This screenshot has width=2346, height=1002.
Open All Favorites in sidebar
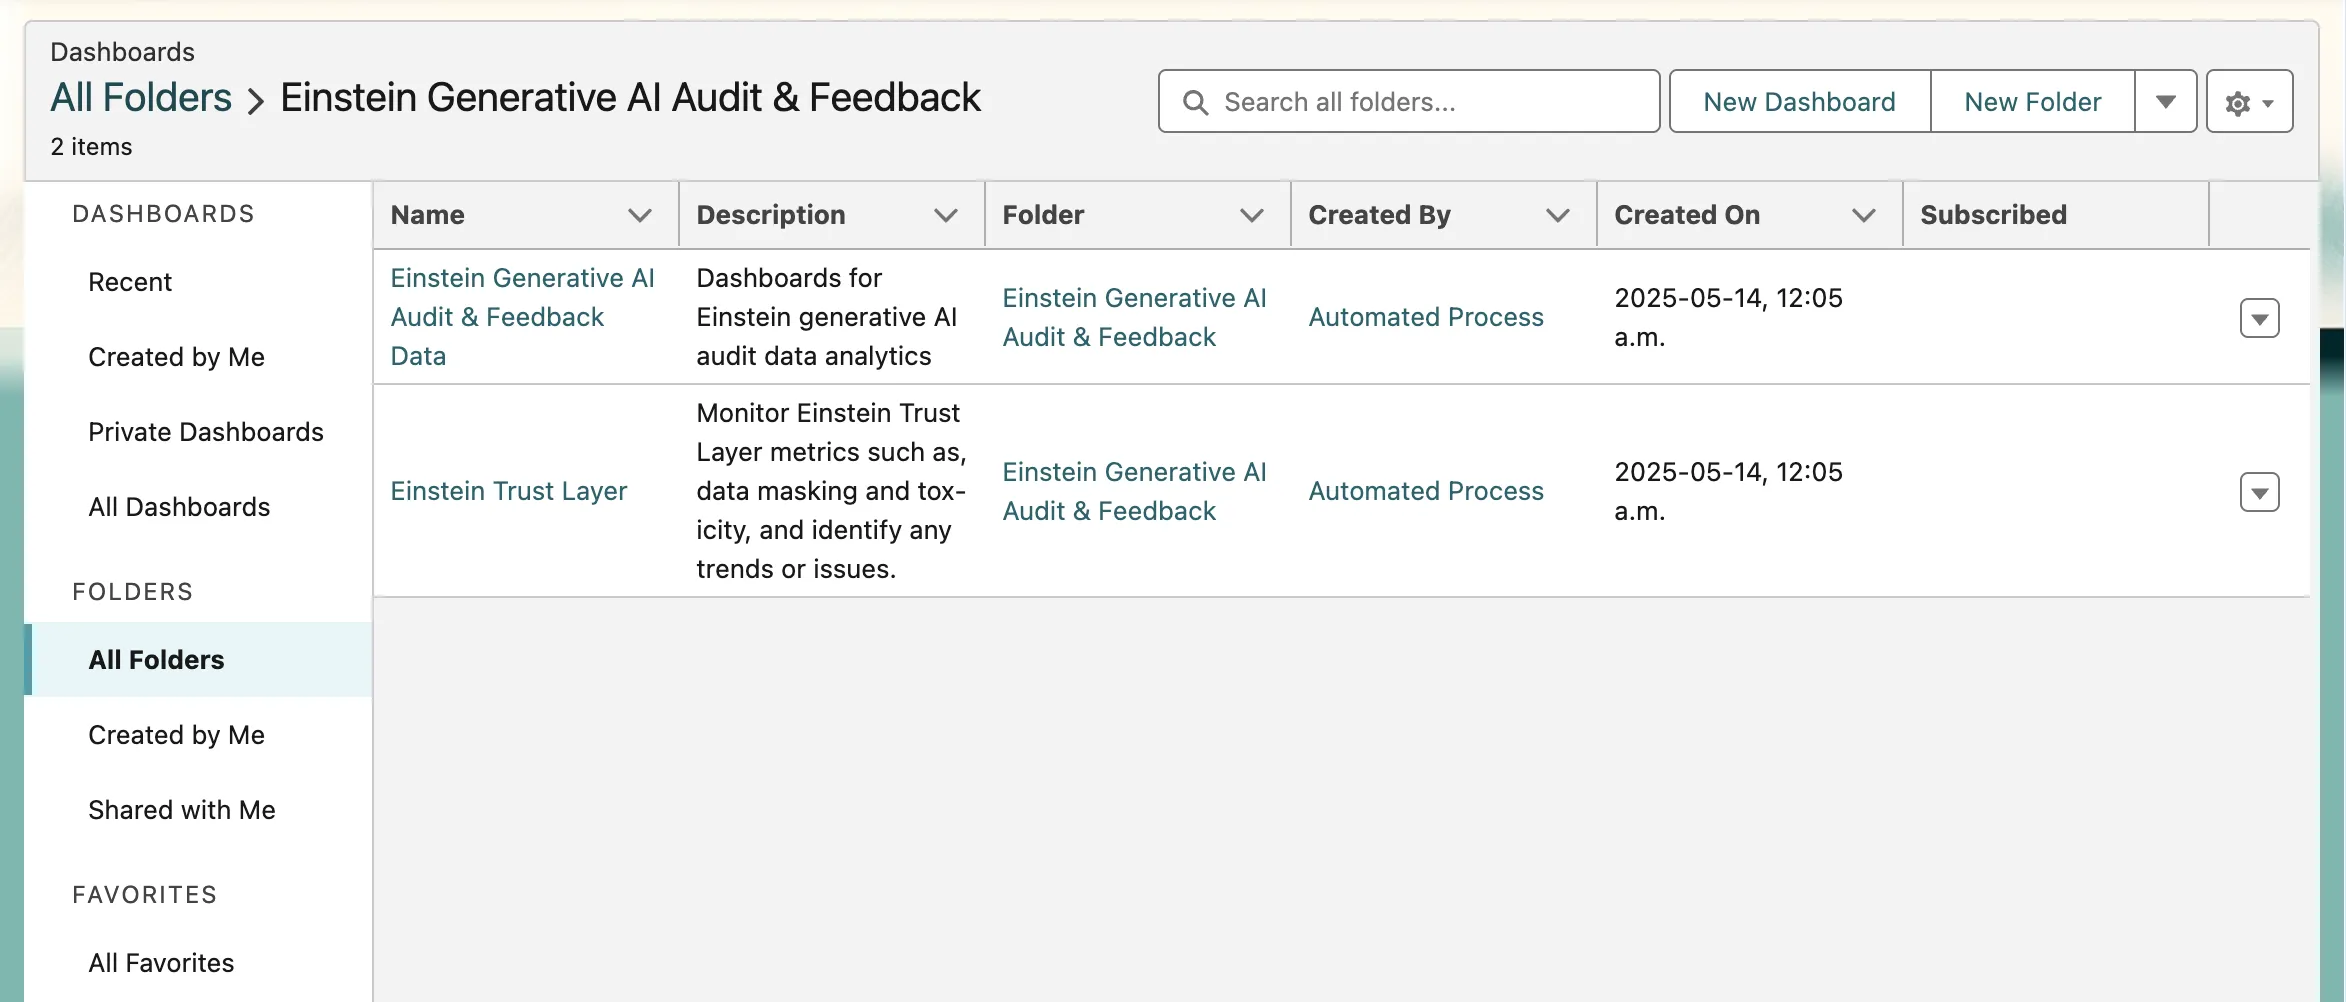[161, 963]
